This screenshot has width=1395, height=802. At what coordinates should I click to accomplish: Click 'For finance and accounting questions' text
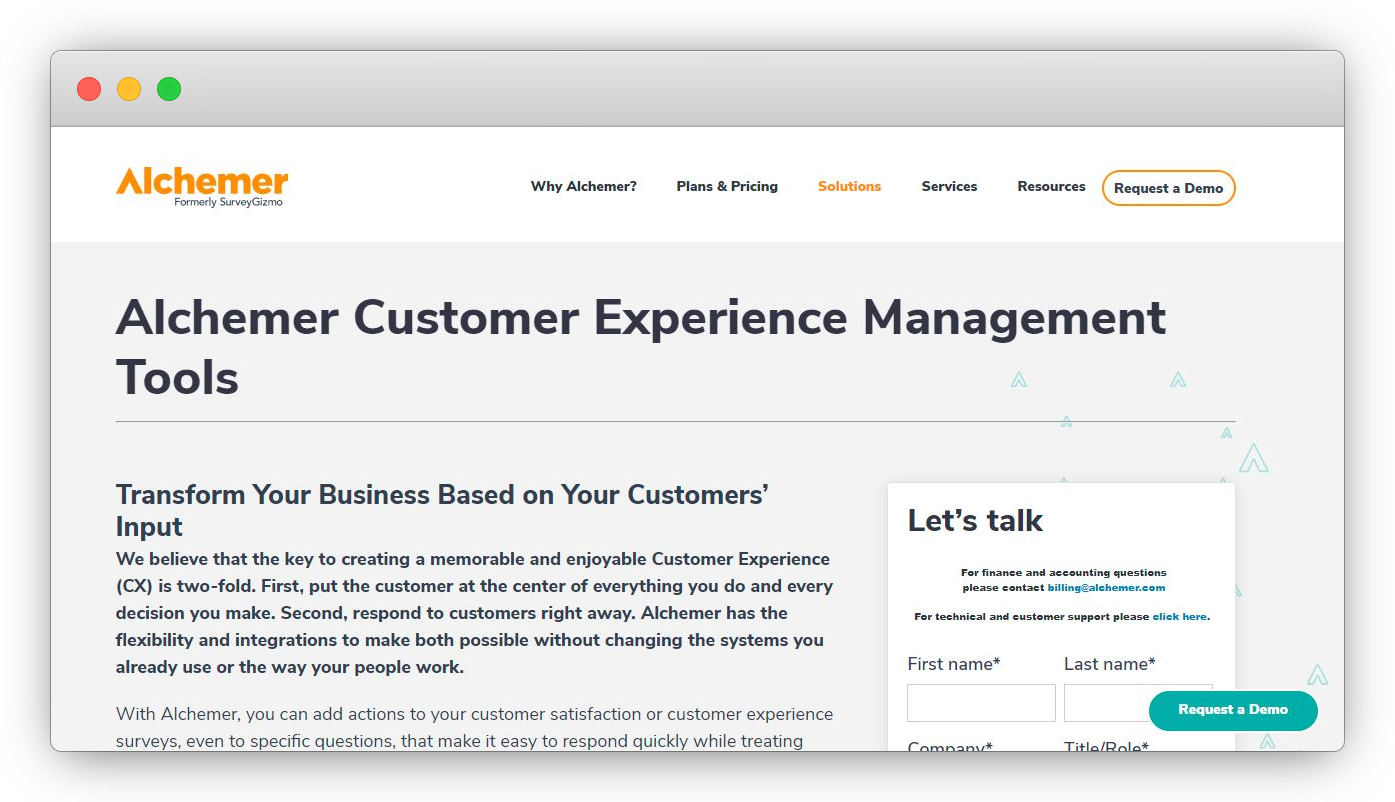[x=1064, y=573]
